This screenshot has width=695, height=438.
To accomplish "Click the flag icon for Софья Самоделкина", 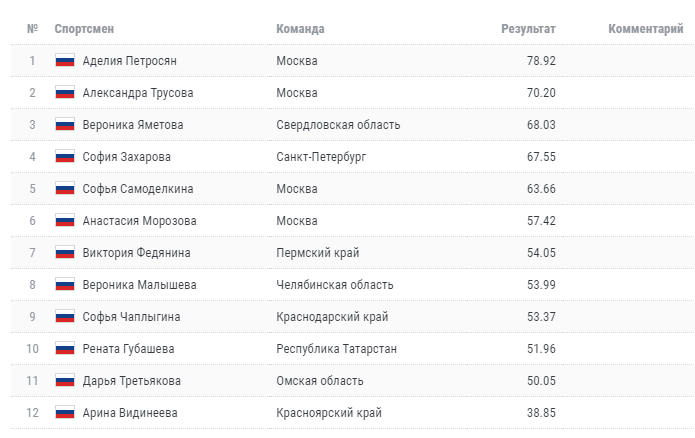I will click(65, 189).
